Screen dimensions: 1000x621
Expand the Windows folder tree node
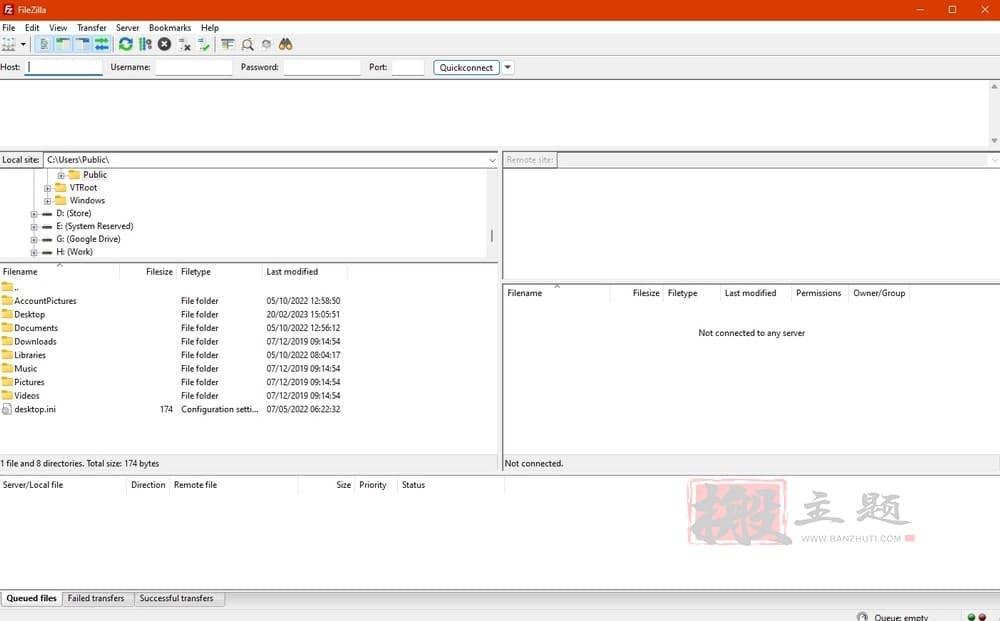pyautogui.click(x=47, y=201)
